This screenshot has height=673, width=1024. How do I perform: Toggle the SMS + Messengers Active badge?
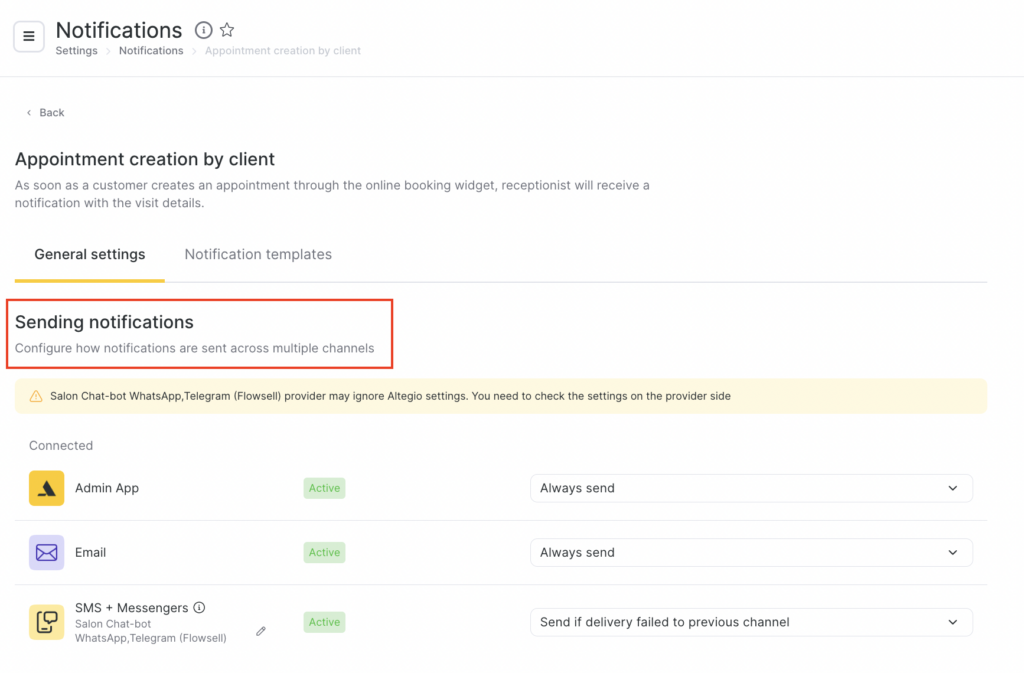(x=324, y=622)
